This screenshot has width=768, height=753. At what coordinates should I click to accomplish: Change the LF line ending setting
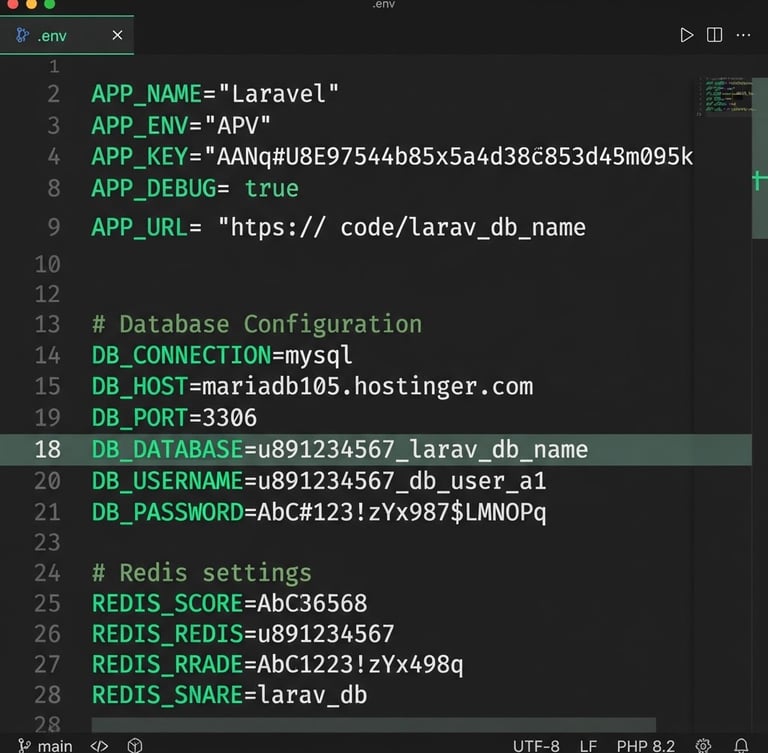[588, 746]
